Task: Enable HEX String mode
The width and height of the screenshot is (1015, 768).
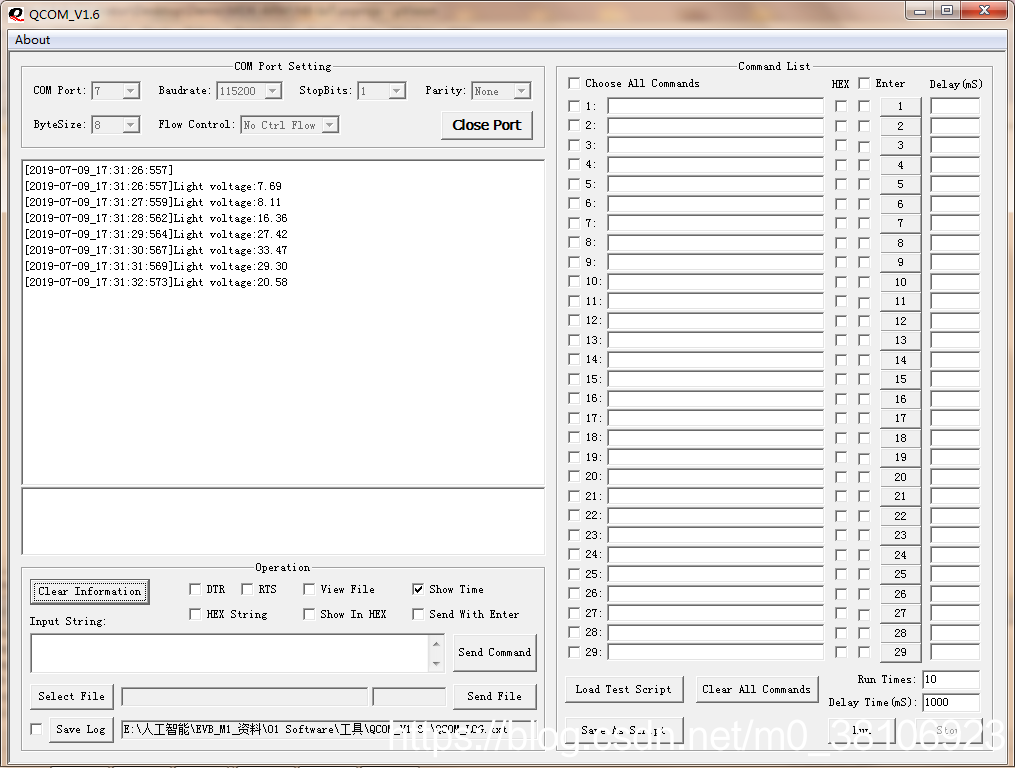Action: 193,614
